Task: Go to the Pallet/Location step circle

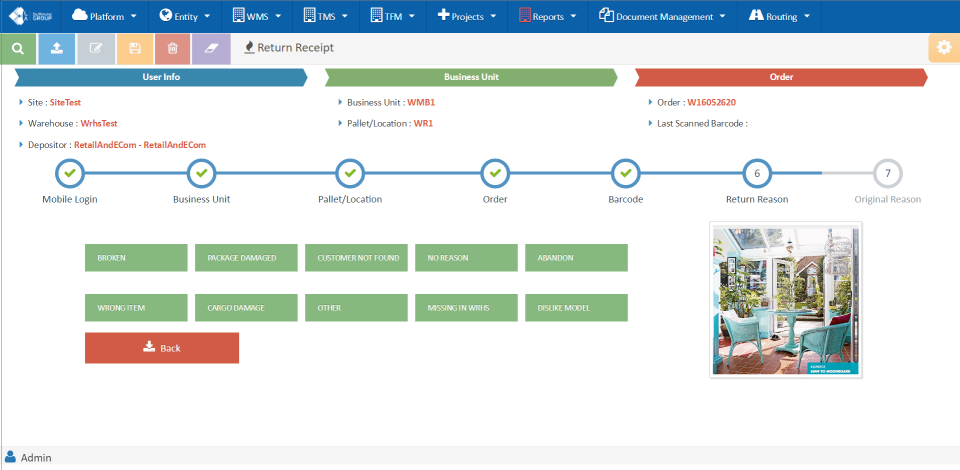Action: click(349, 174)
